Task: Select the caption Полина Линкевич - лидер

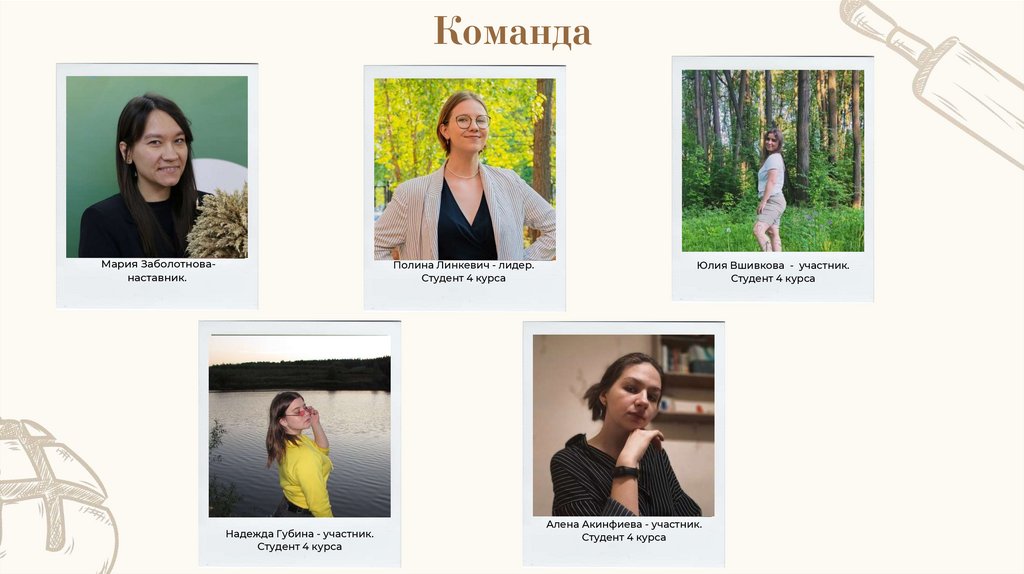Action: (x=464, y=265)
